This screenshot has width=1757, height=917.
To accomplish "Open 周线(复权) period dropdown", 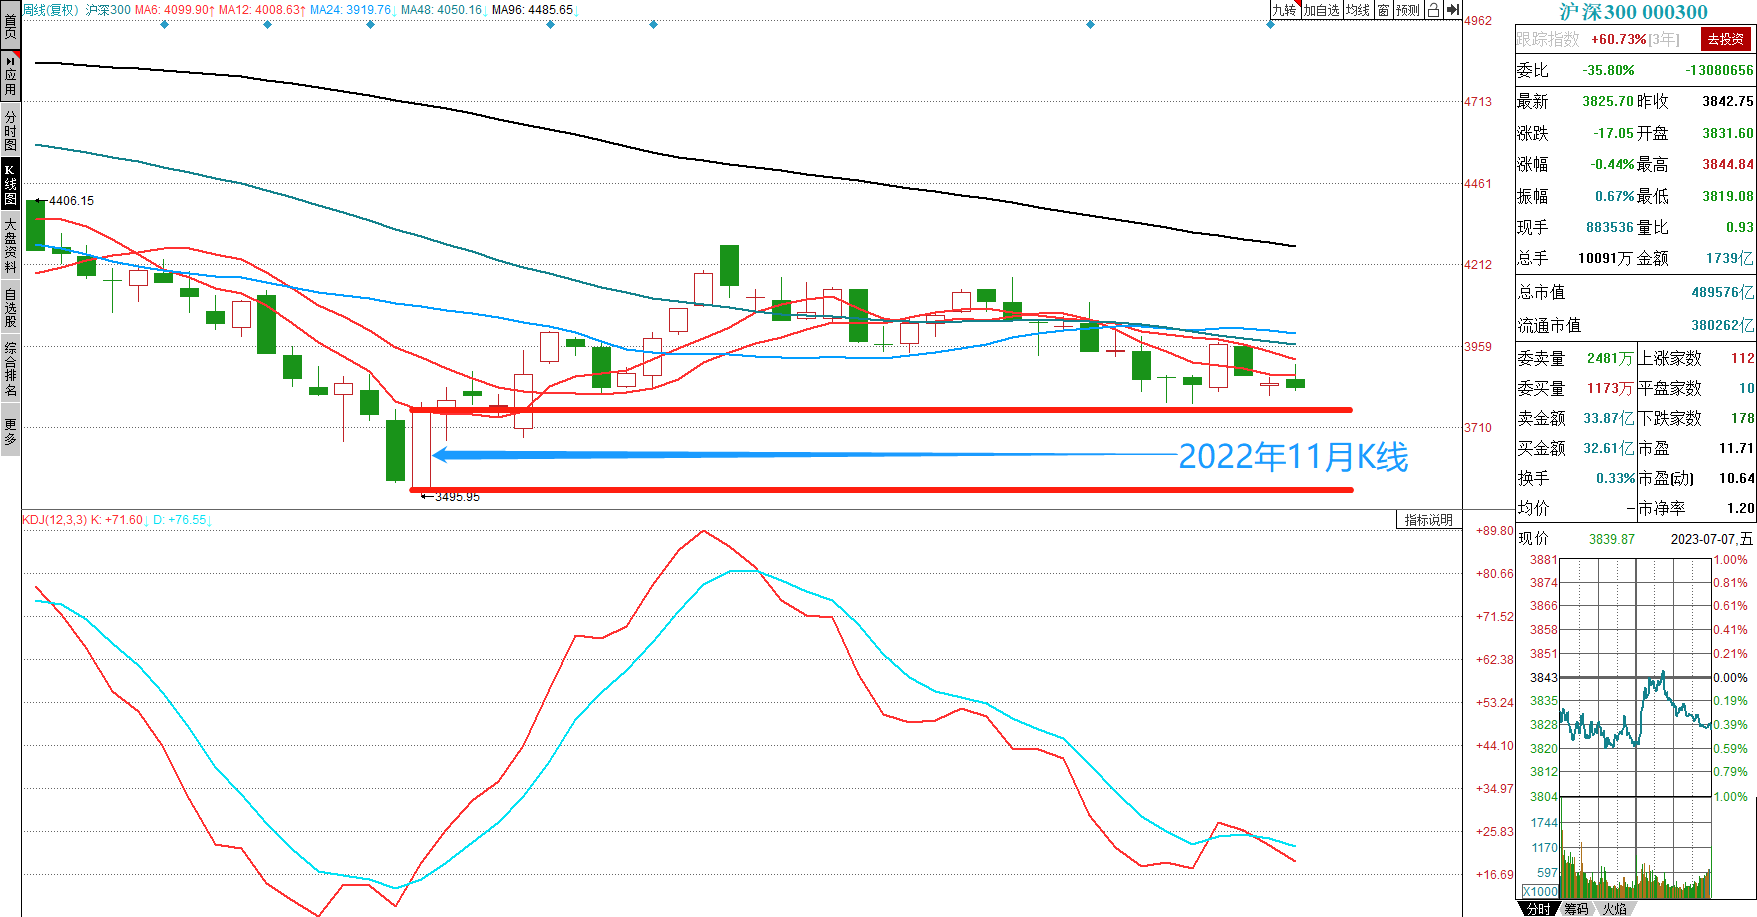I will (x=51, y=10).
